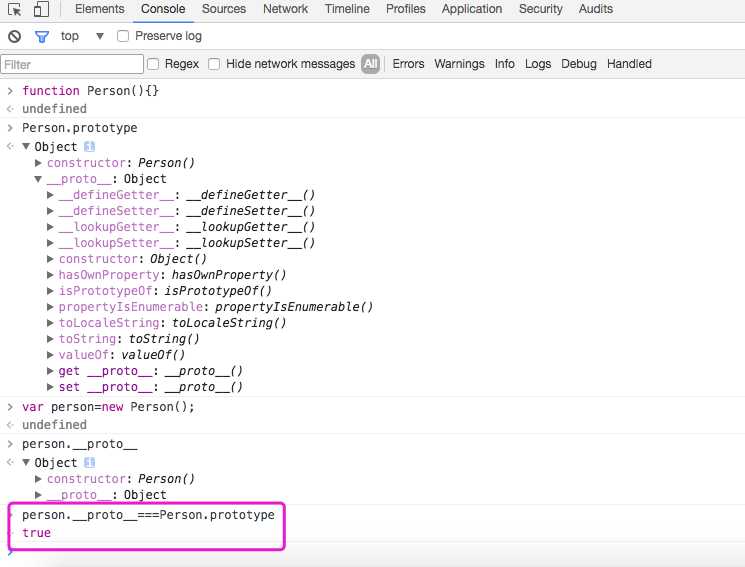This screenshot has height=567, width=745.
Task: Expand the collapsed __proto__: Object under person.__proto__
Action: (x=38, y=495)
